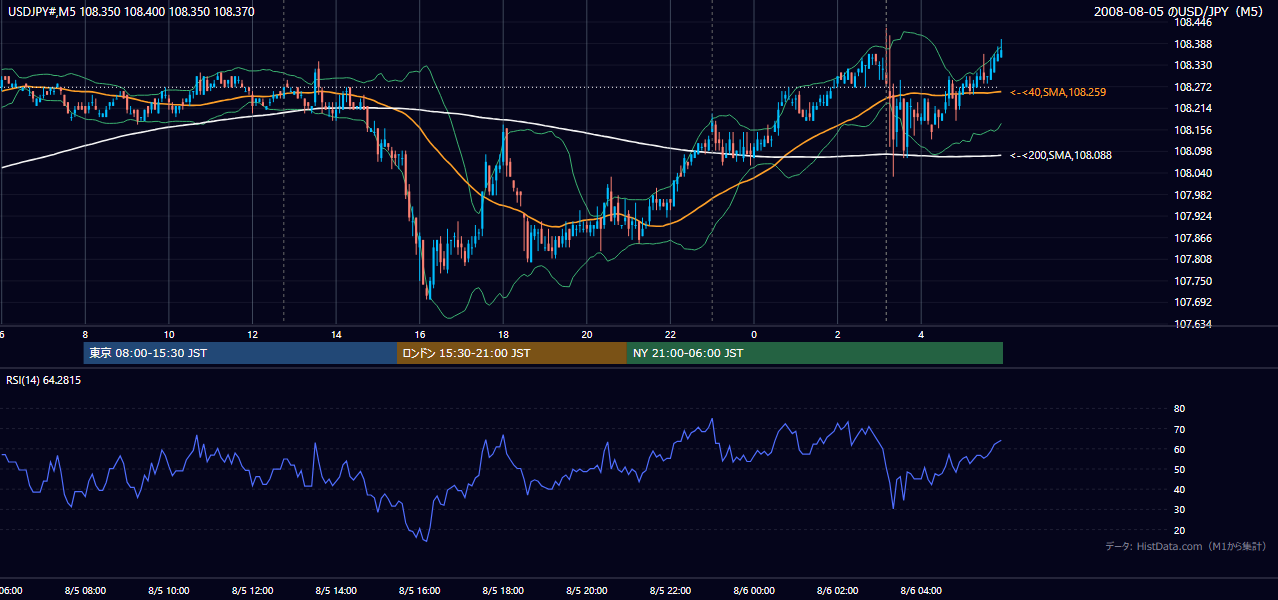Click the 8/5 12:00 time axis label
This screenshot has height=600, width=1278.
pyautogui.click(x=252, y=590)
